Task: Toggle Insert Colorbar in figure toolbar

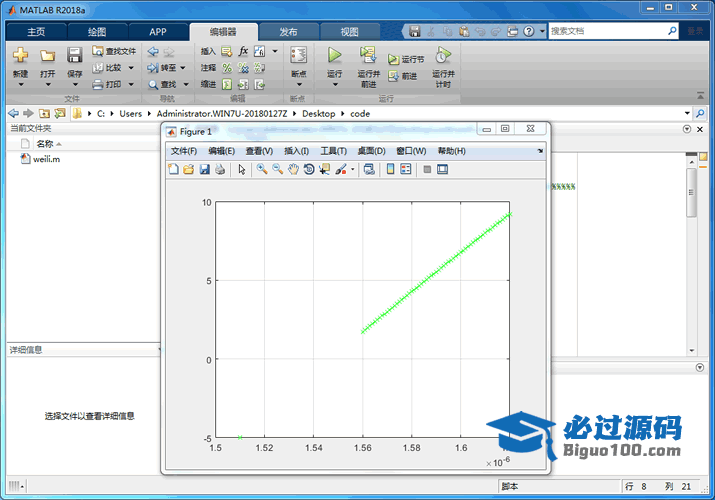Action: (x=390, y=170)
